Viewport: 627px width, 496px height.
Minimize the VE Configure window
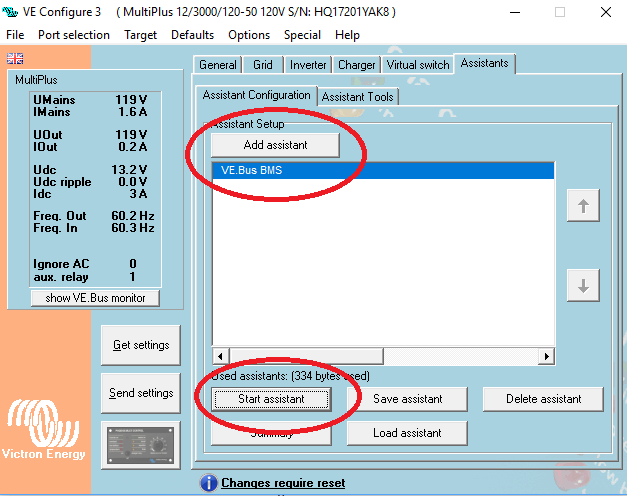(515, 12)
